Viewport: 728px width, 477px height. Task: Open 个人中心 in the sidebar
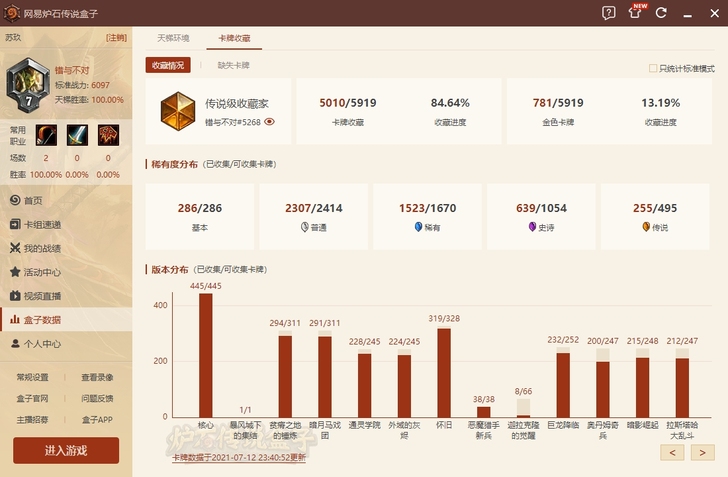pos(66,344)
